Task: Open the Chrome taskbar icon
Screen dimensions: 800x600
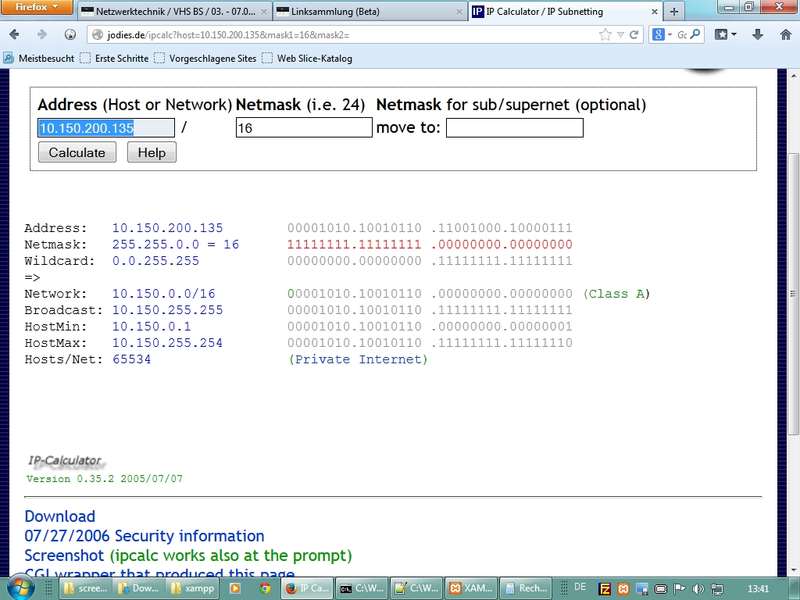Action: [265, 588]
